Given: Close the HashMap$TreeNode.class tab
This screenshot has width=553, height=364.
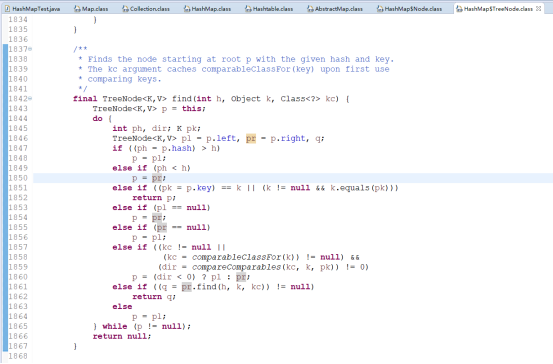Looking at the screenshot, I should coord(539,8).
